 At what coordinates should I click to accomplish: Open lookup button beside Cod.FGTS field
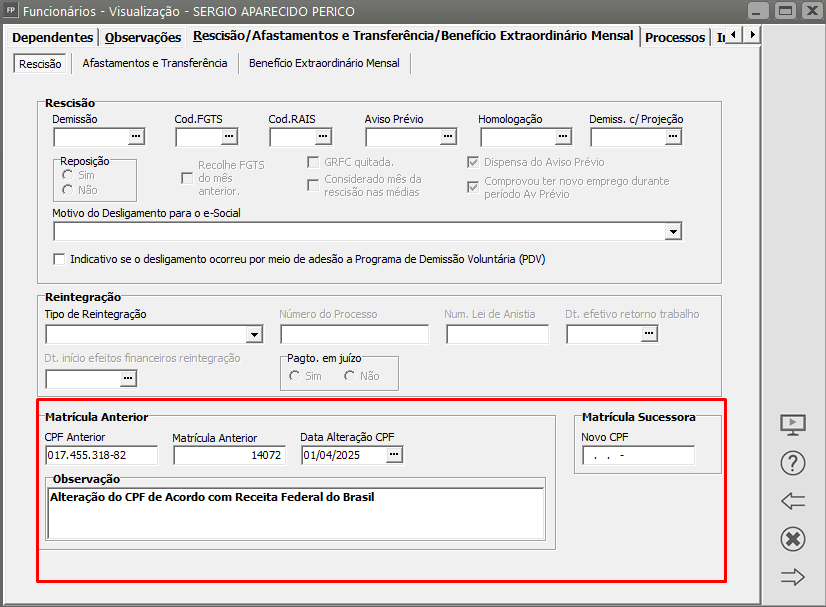pyautogui.click(x=229, y=137)
